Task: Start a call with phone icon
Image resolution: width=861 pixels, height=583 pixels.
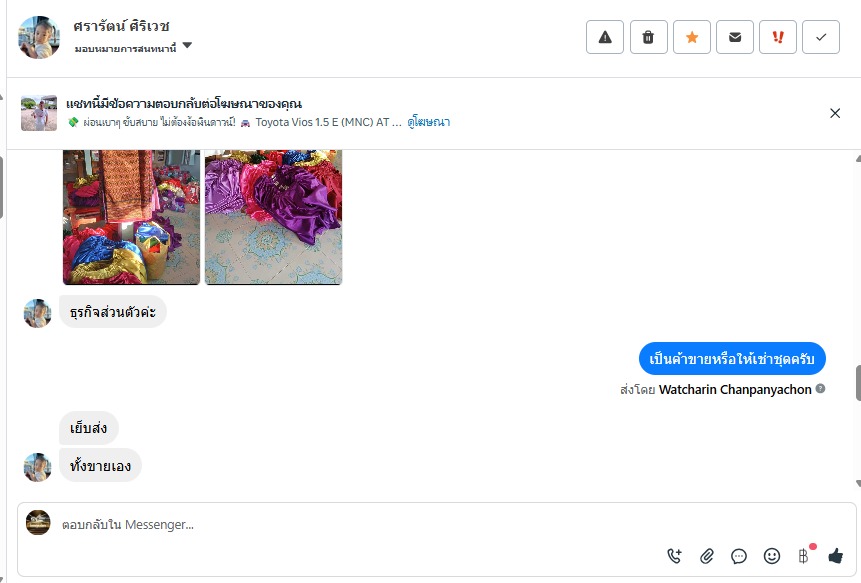Action: [x=674, y=556]
